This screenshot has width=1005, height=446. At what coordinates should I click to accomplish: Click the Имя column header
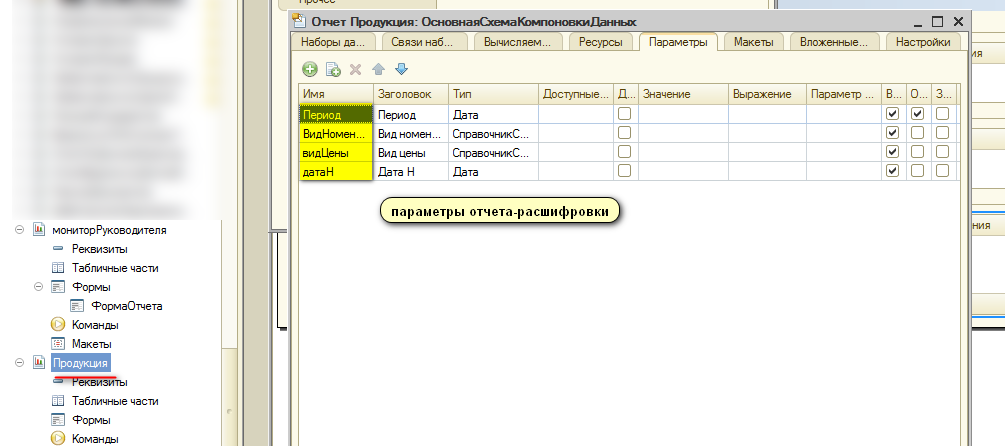click(x=335, y=93)
